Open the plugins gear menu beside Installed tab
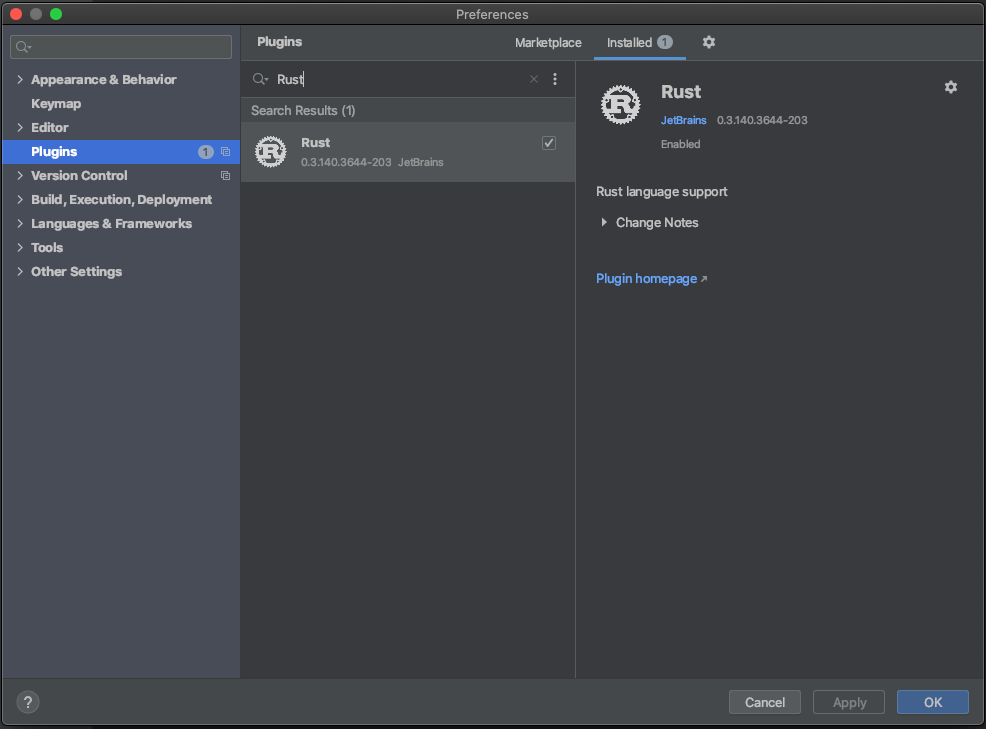The height and width of the screenshot is (729, 986). coord(709,42)
